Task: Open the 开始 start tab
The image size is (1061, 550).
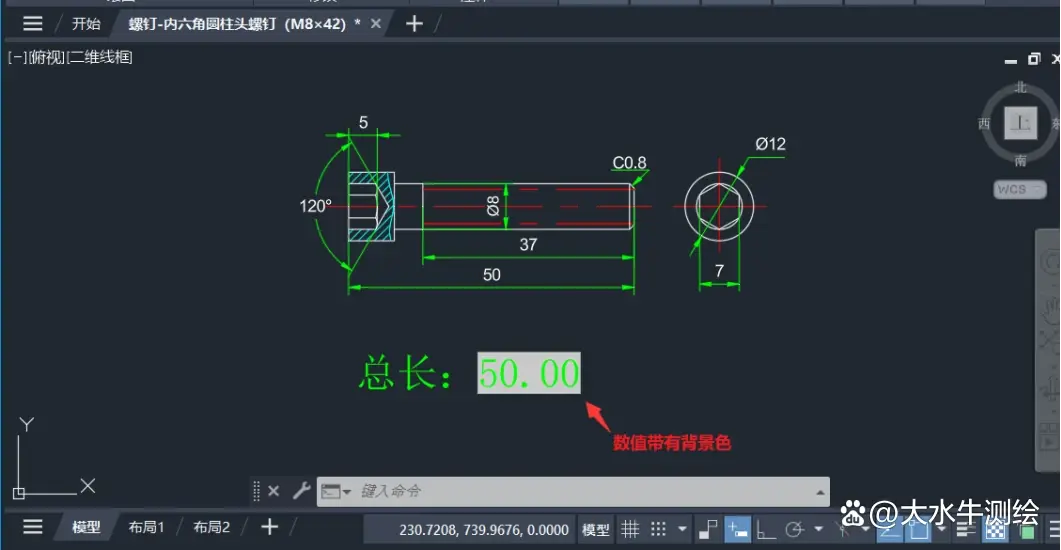Action: point(87,24)
